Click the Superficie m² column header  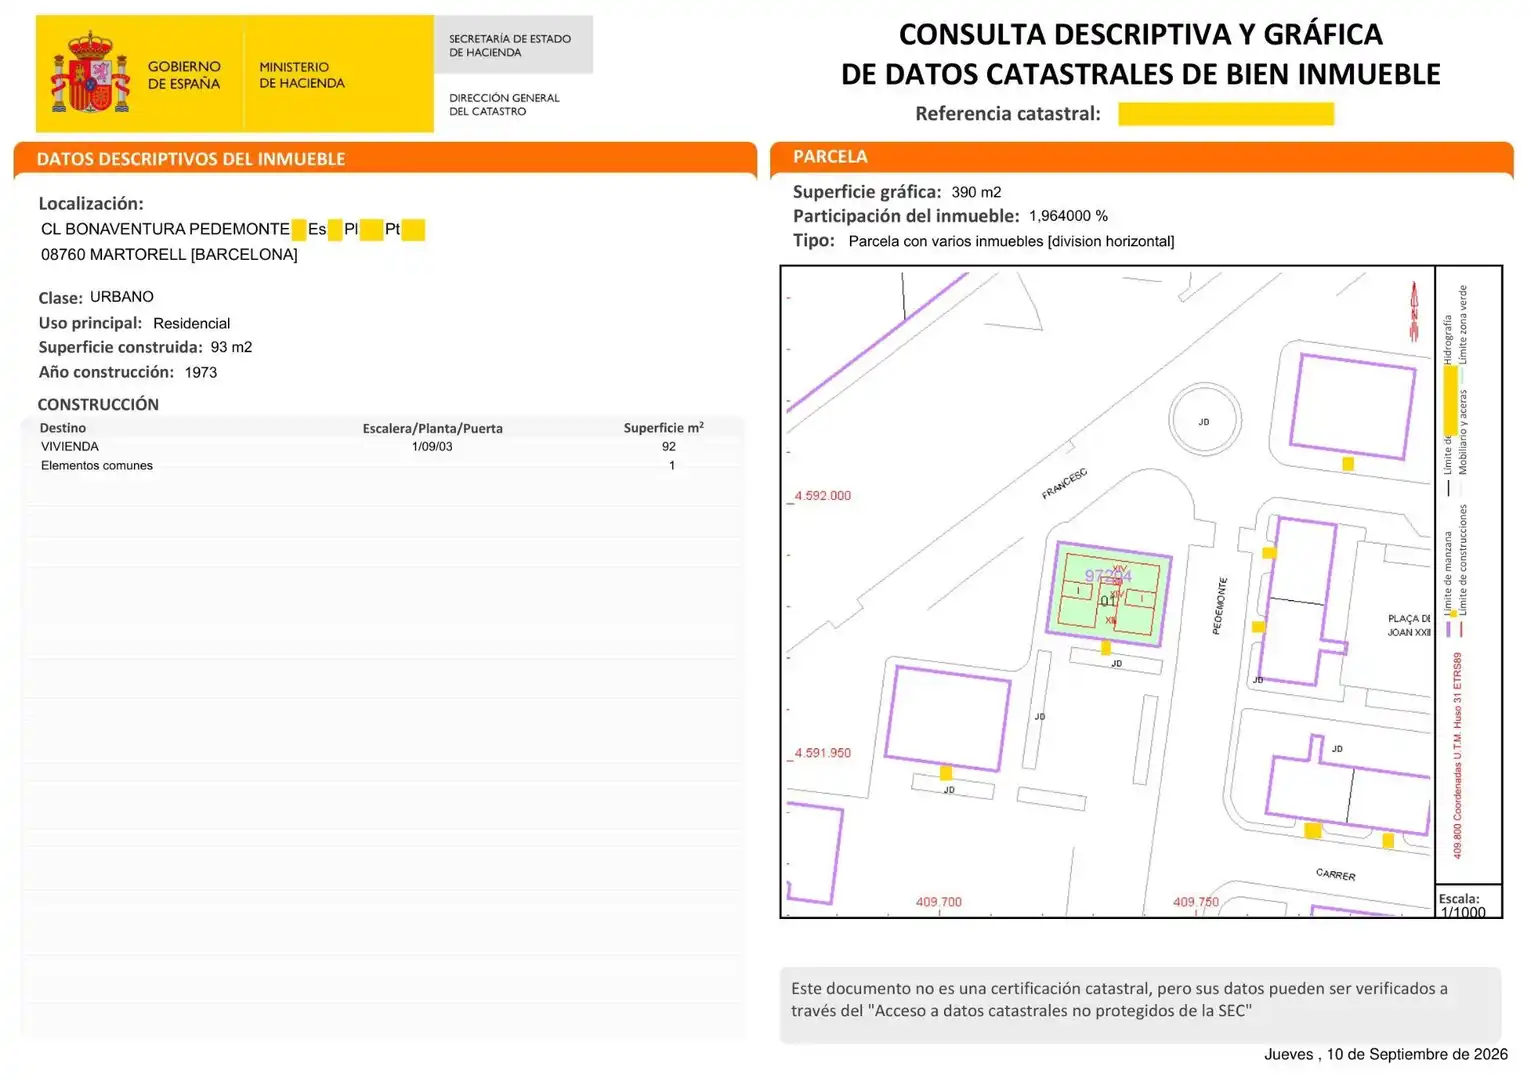pyautogui.click(x=664, y=428)
